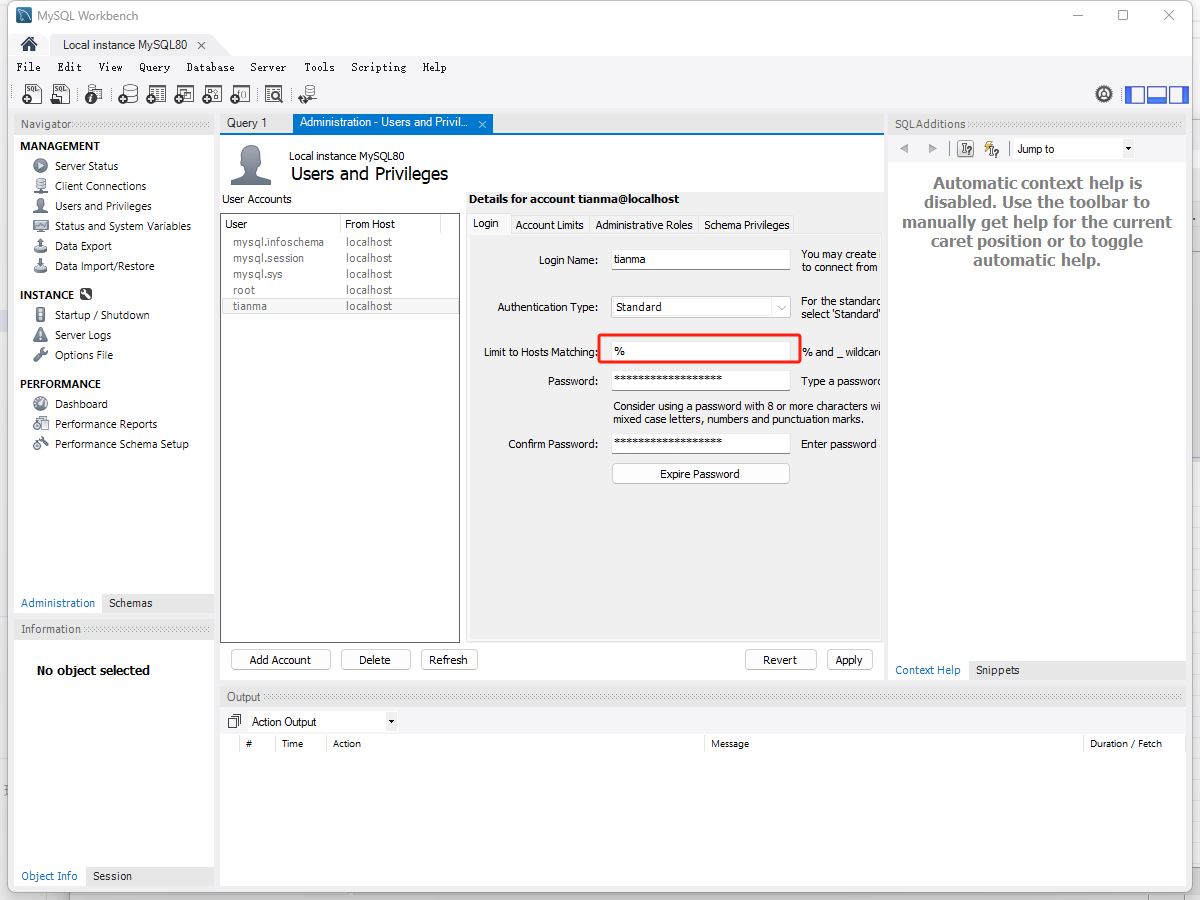Create new view toolbar icon
This screenshot has width=1200, height=900.
click(184, 94)
